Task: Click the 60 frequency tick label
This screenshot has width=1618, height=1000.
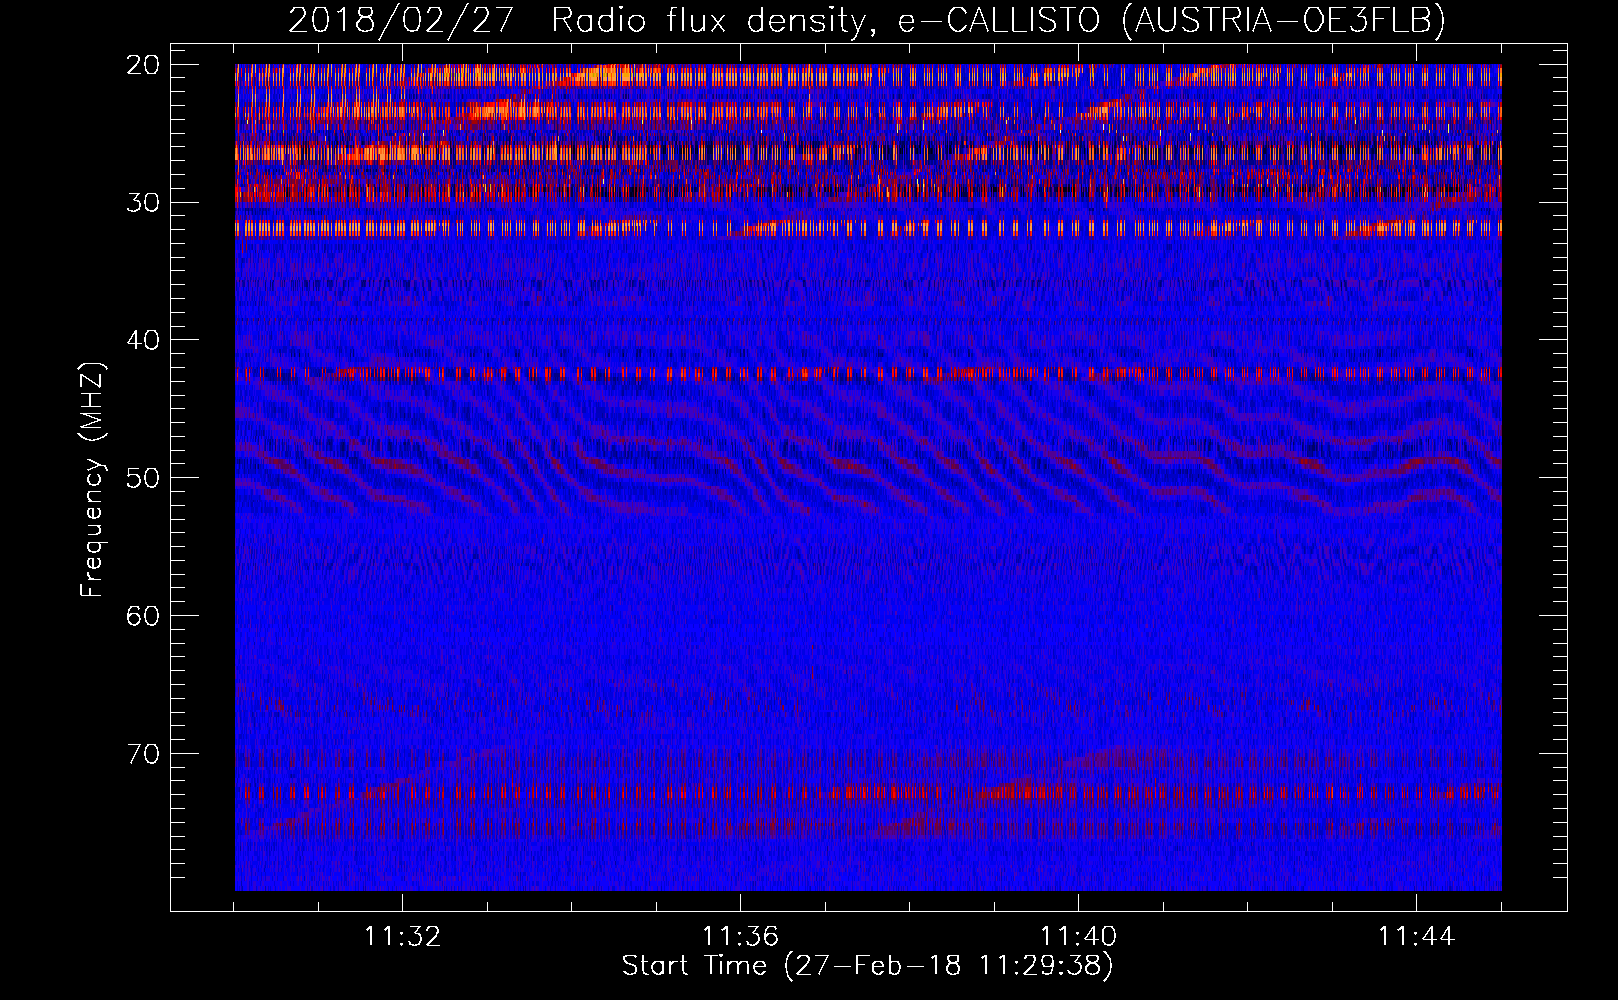Action: pyautogui.click(x=143, y=615)
